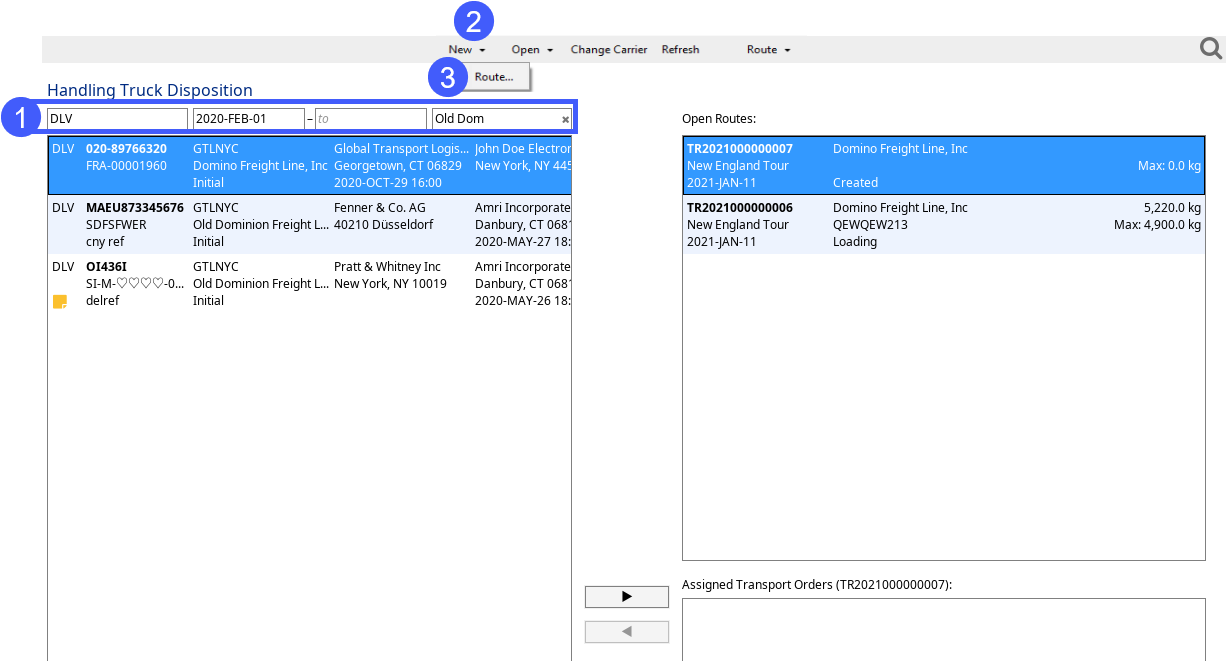The image size is (1226, 661).
Task: Click the 'to' end date field
Action: click(370, 119)
